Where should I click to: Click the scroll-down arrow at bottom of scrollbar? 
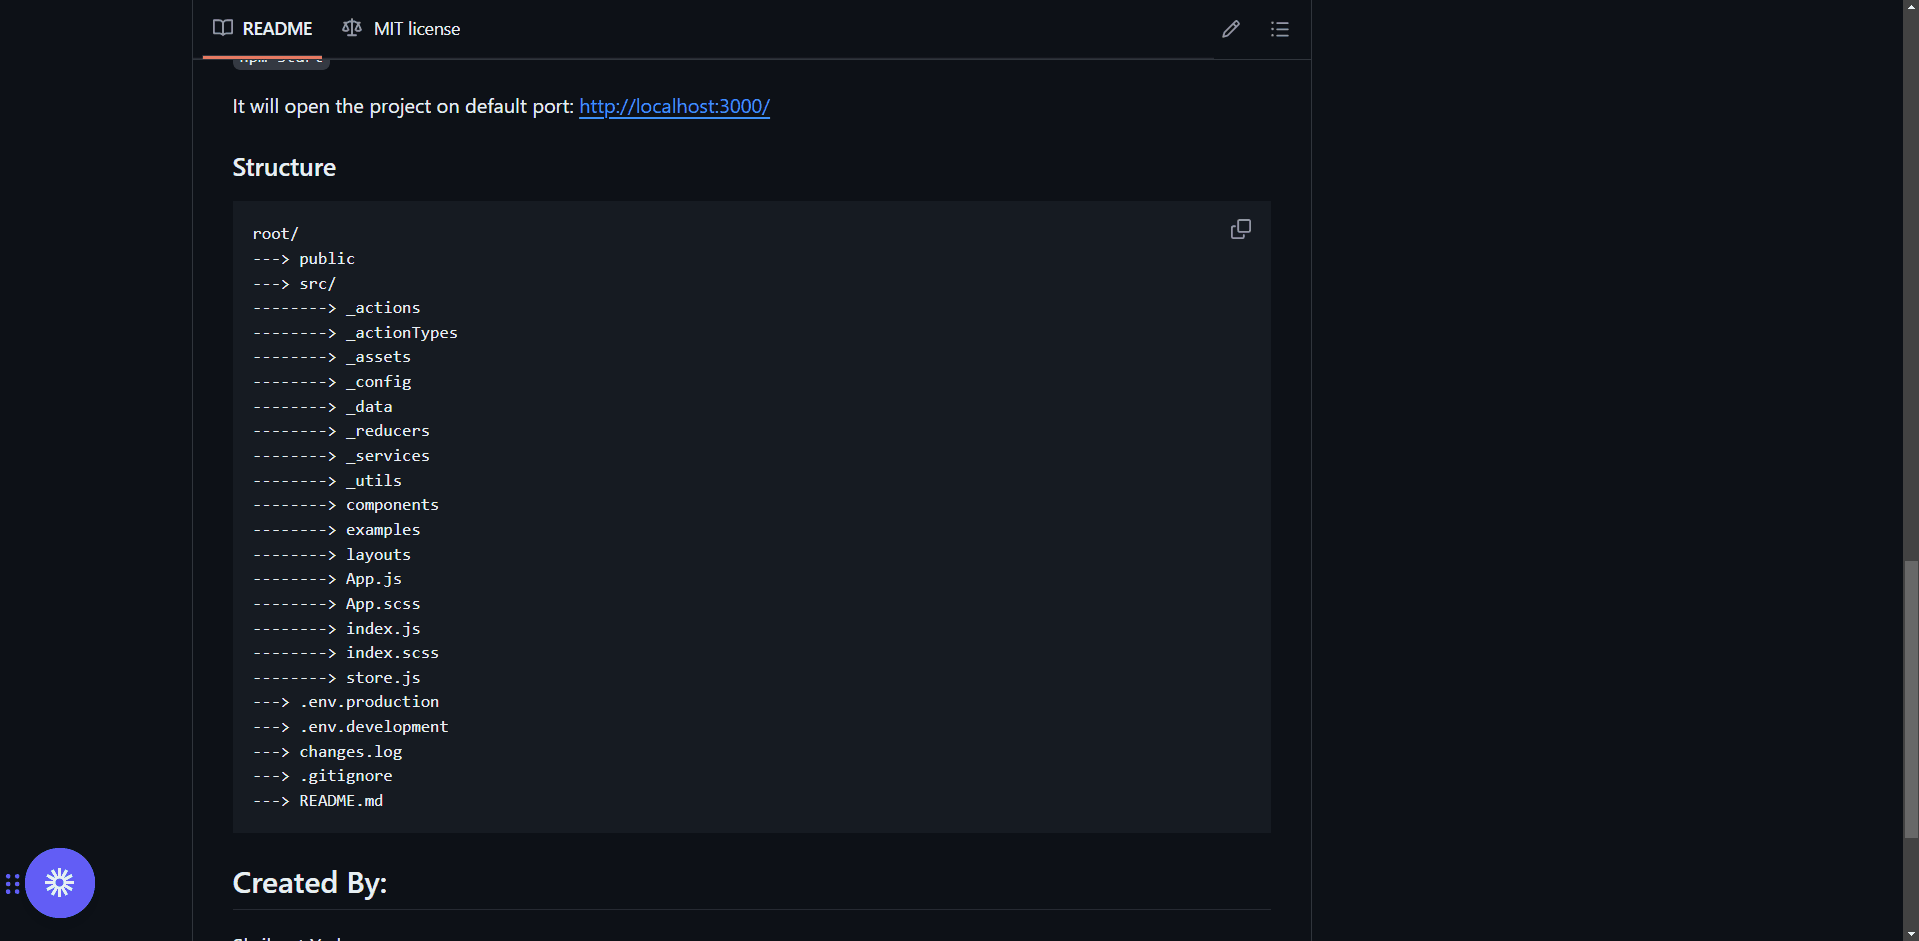point(1911,933)
